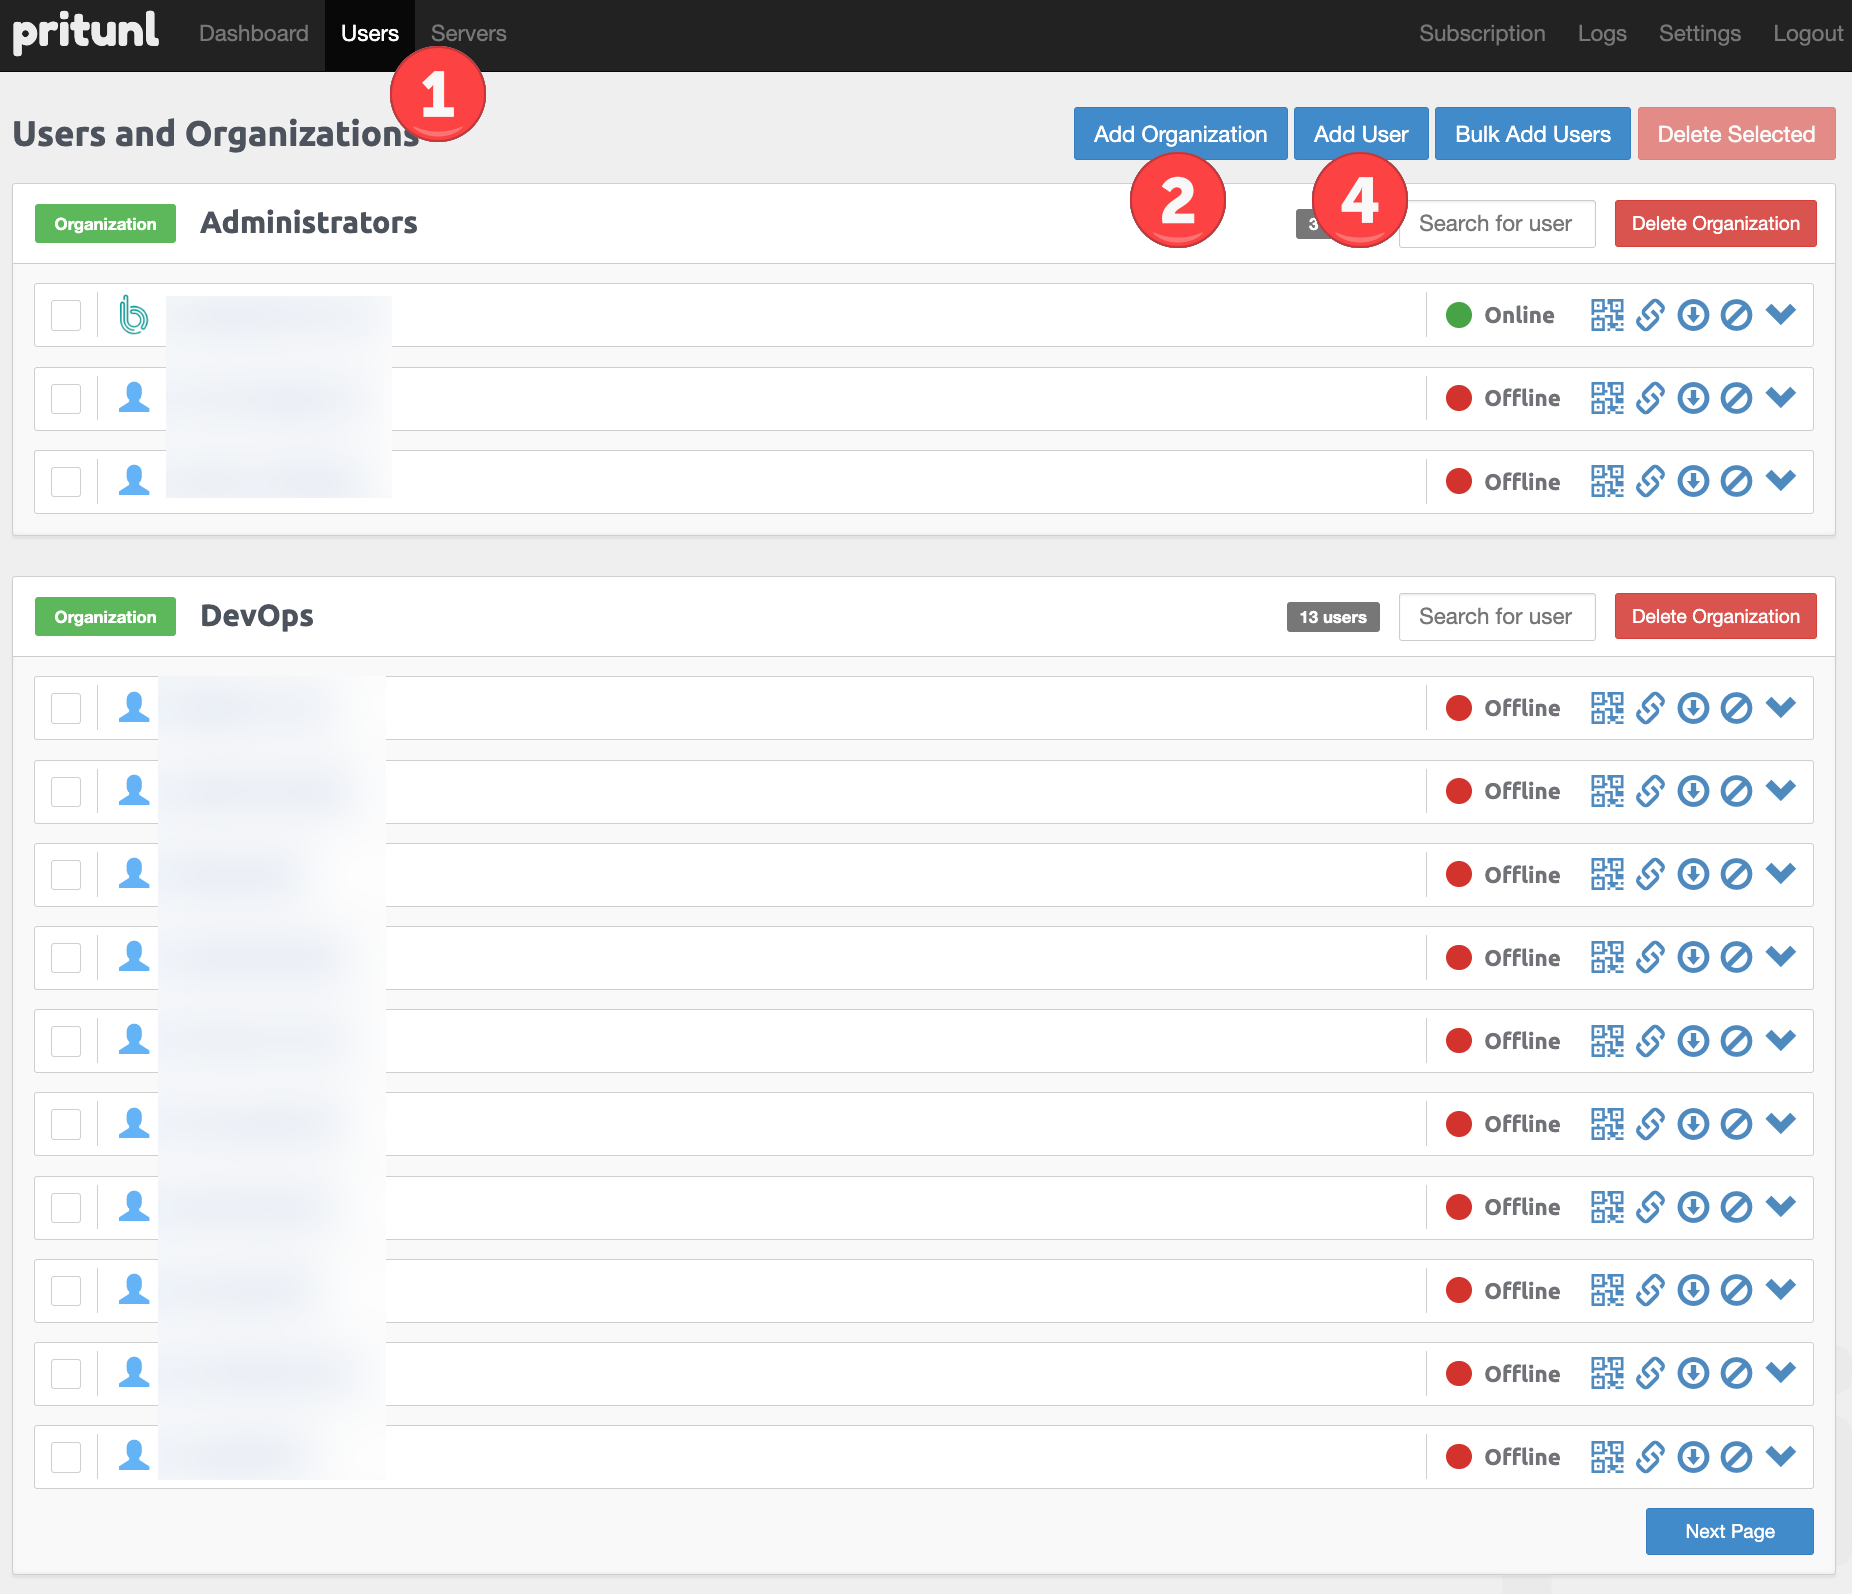The width and height of the screenshot is (1852, 1594).
Task: Select fifth DevOps user checkbox
Action: [x=66, y=1041]
